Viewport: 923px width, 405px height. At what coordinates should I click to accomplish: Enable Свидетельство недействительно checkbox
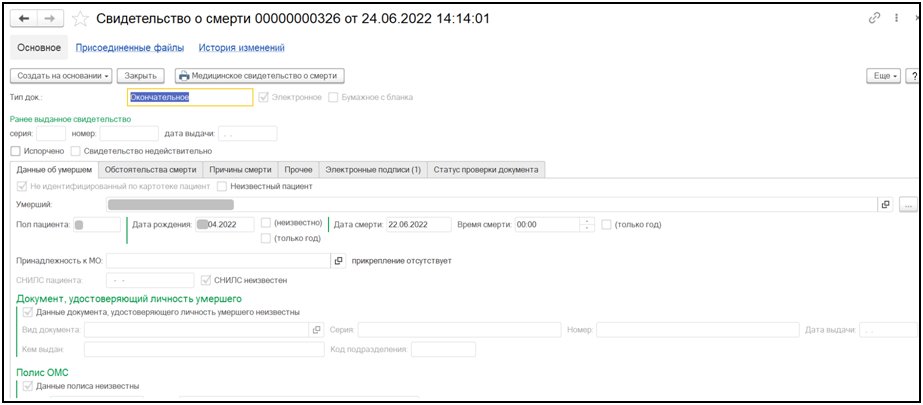pos(76,151)
